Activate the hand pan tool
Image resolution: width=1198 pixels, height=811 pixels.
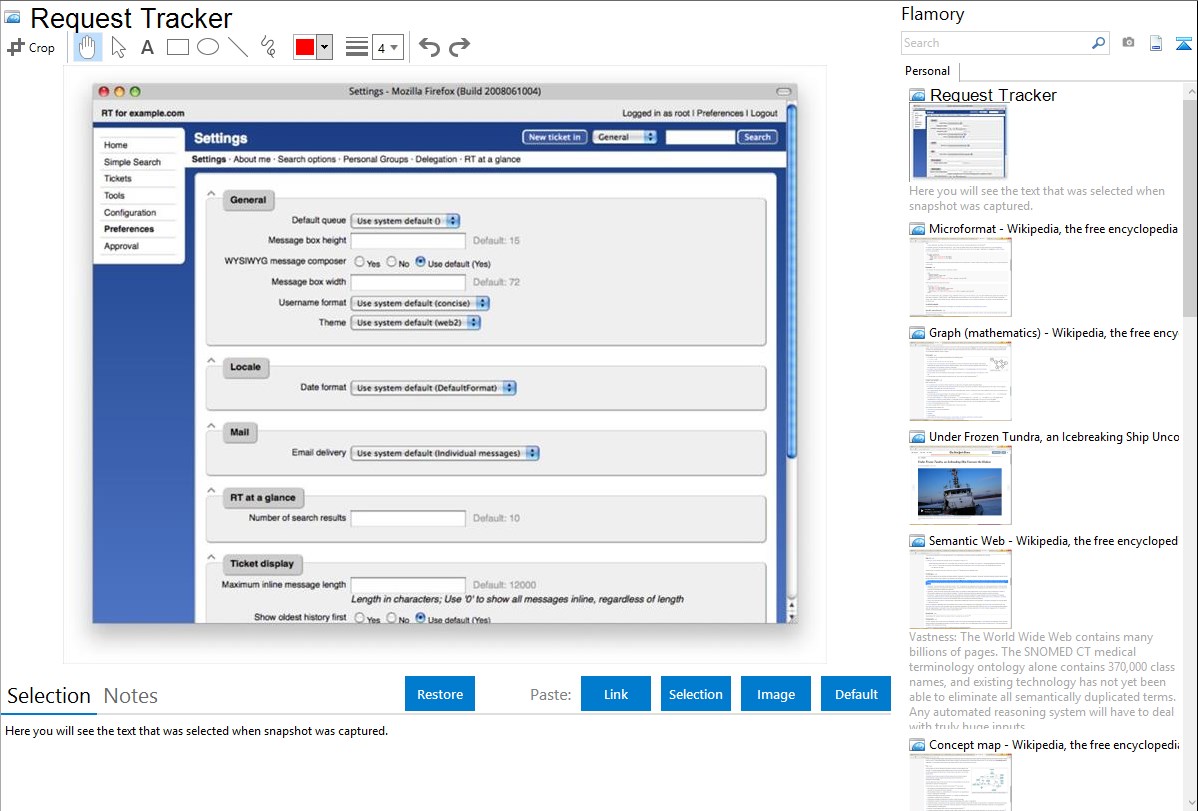pyautogui.click(x=87, y=47)
